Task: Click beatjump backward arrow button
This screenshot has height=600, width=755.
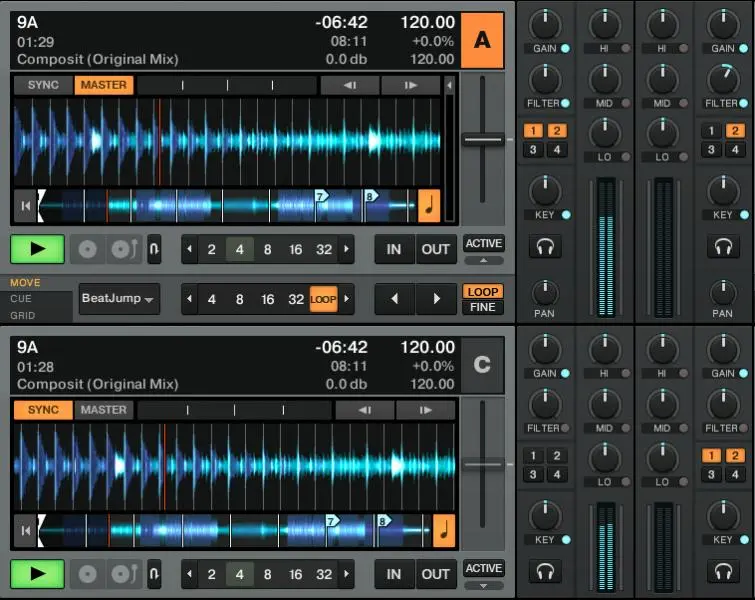Action: click(x=396, y=299)
